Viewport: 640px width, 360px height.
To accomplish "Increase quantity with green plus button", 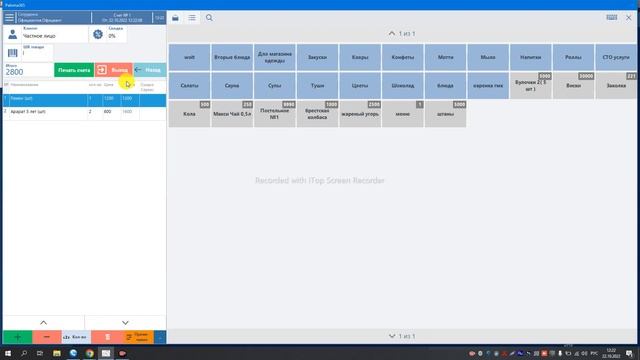I will click(x=18, y=337).
